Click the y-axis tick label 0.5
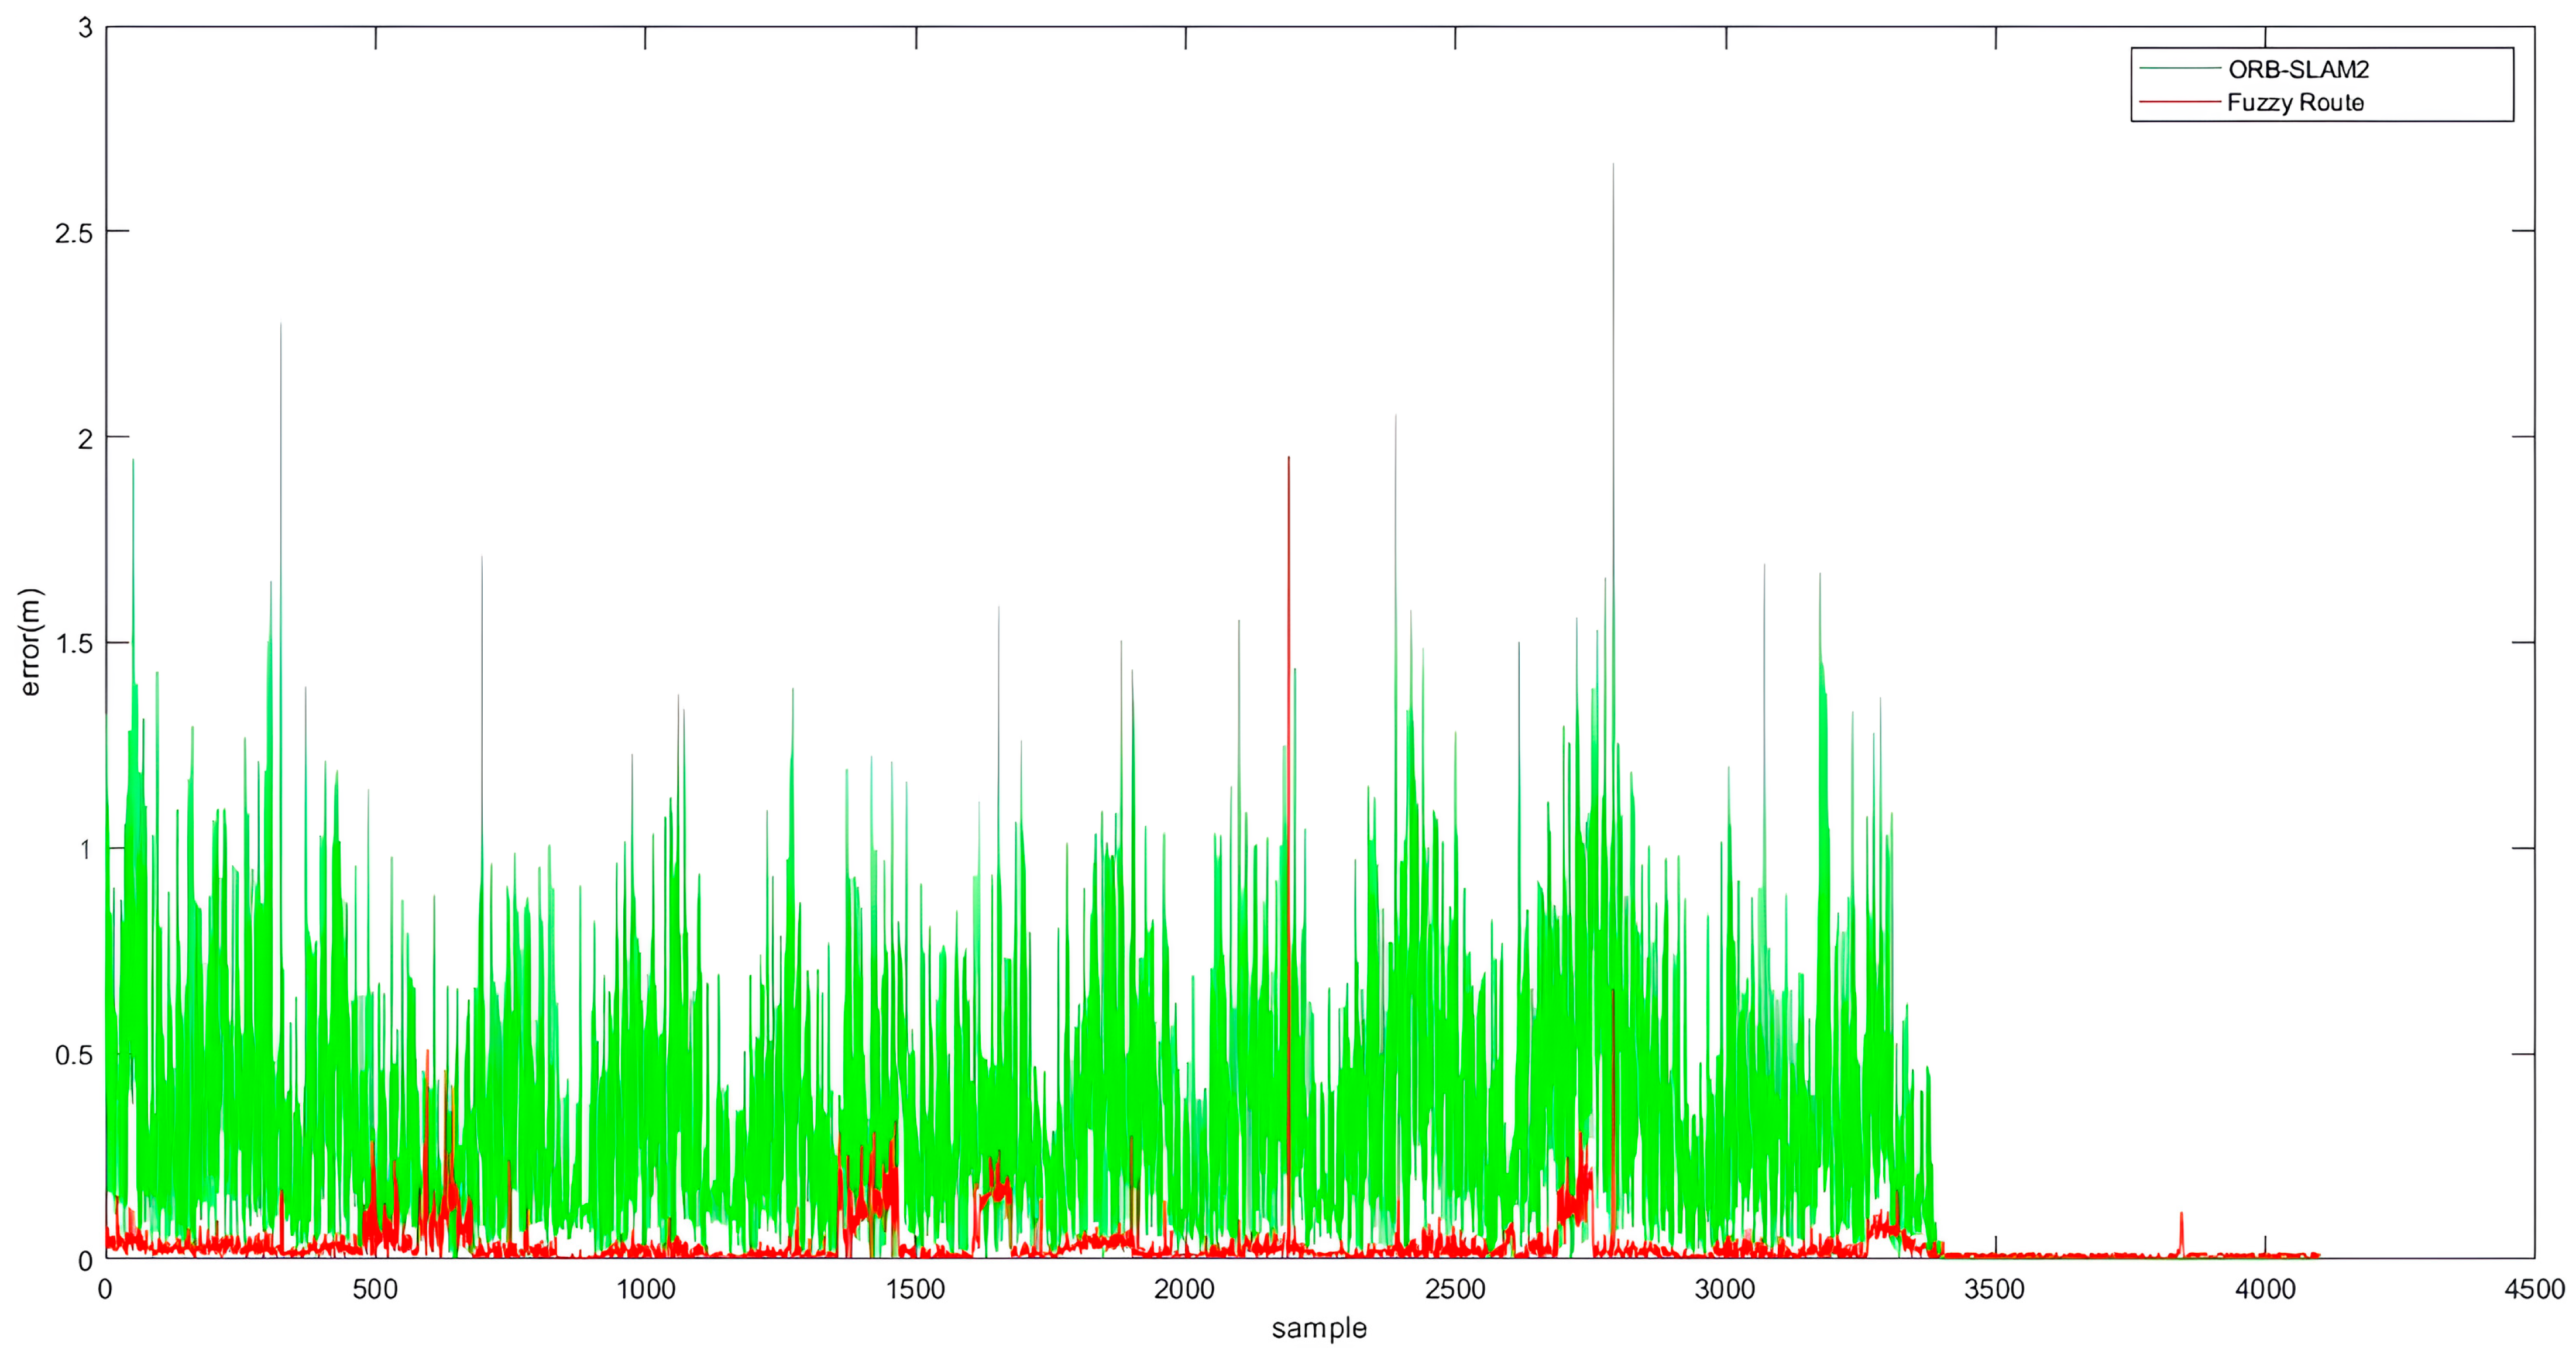This screenshot has height=1361, width=2576. click(x=73, y=1055)
